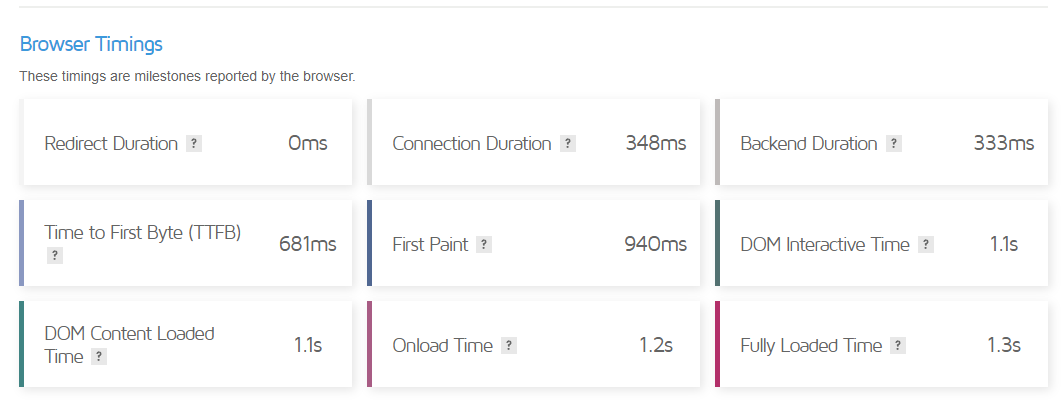Click the Connection Duration 348ms value
This screenshot has height=414, width=1063.
coord(655,143)
